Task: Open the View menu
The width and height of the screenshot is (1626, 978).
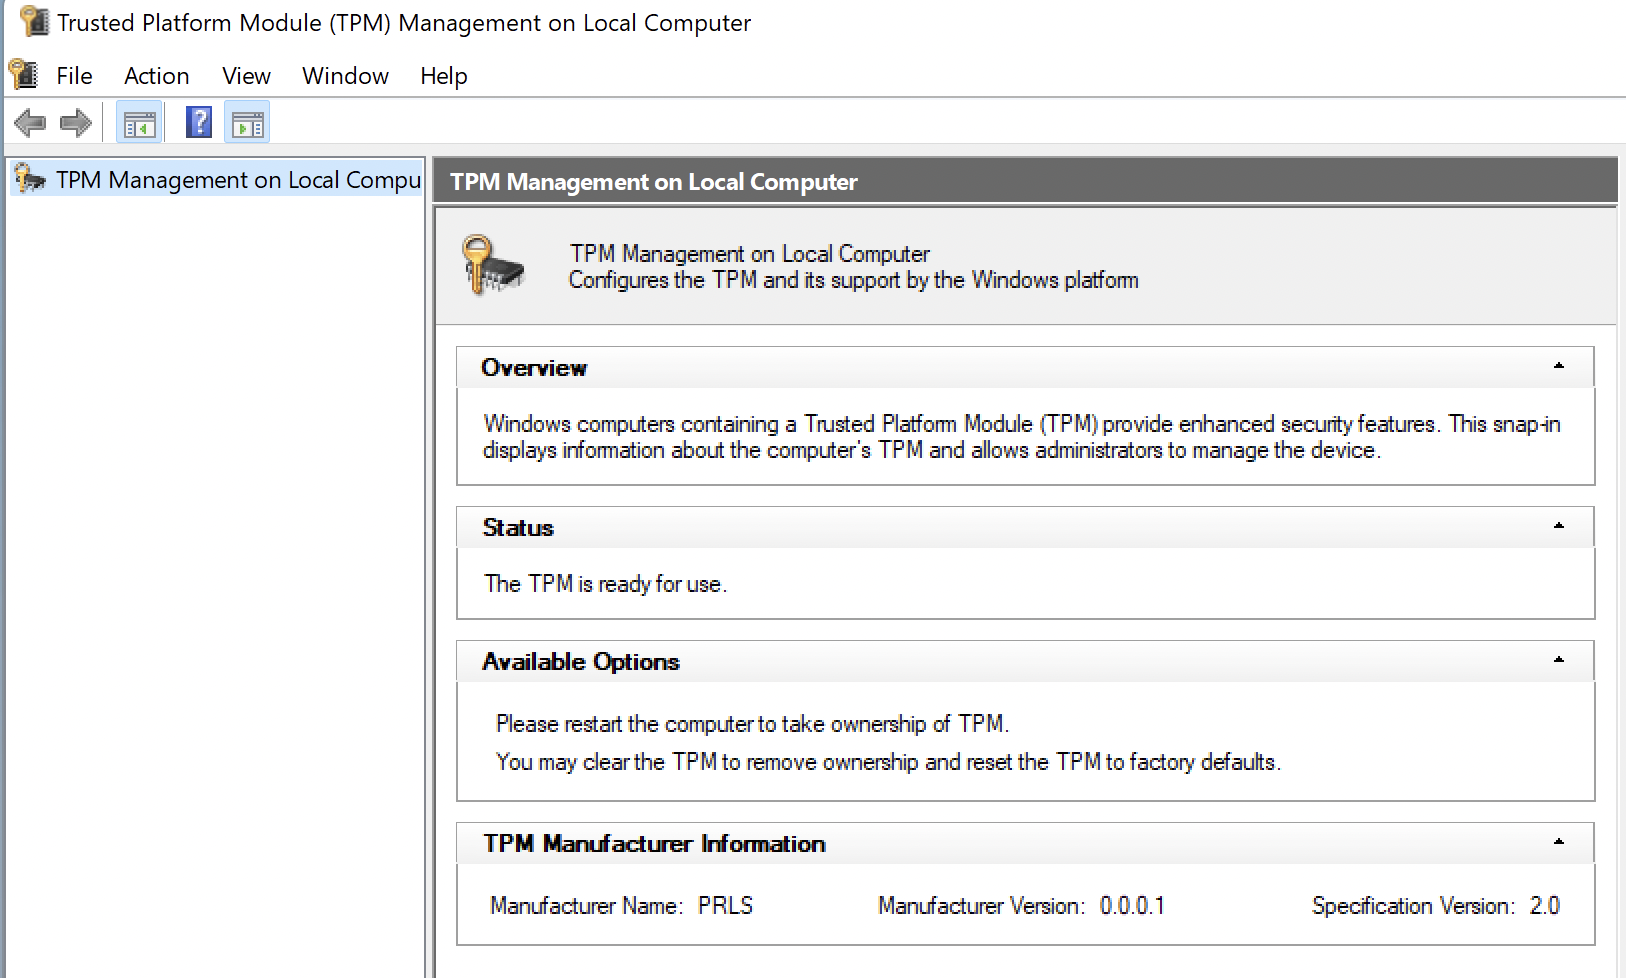Action: (246, 76)
